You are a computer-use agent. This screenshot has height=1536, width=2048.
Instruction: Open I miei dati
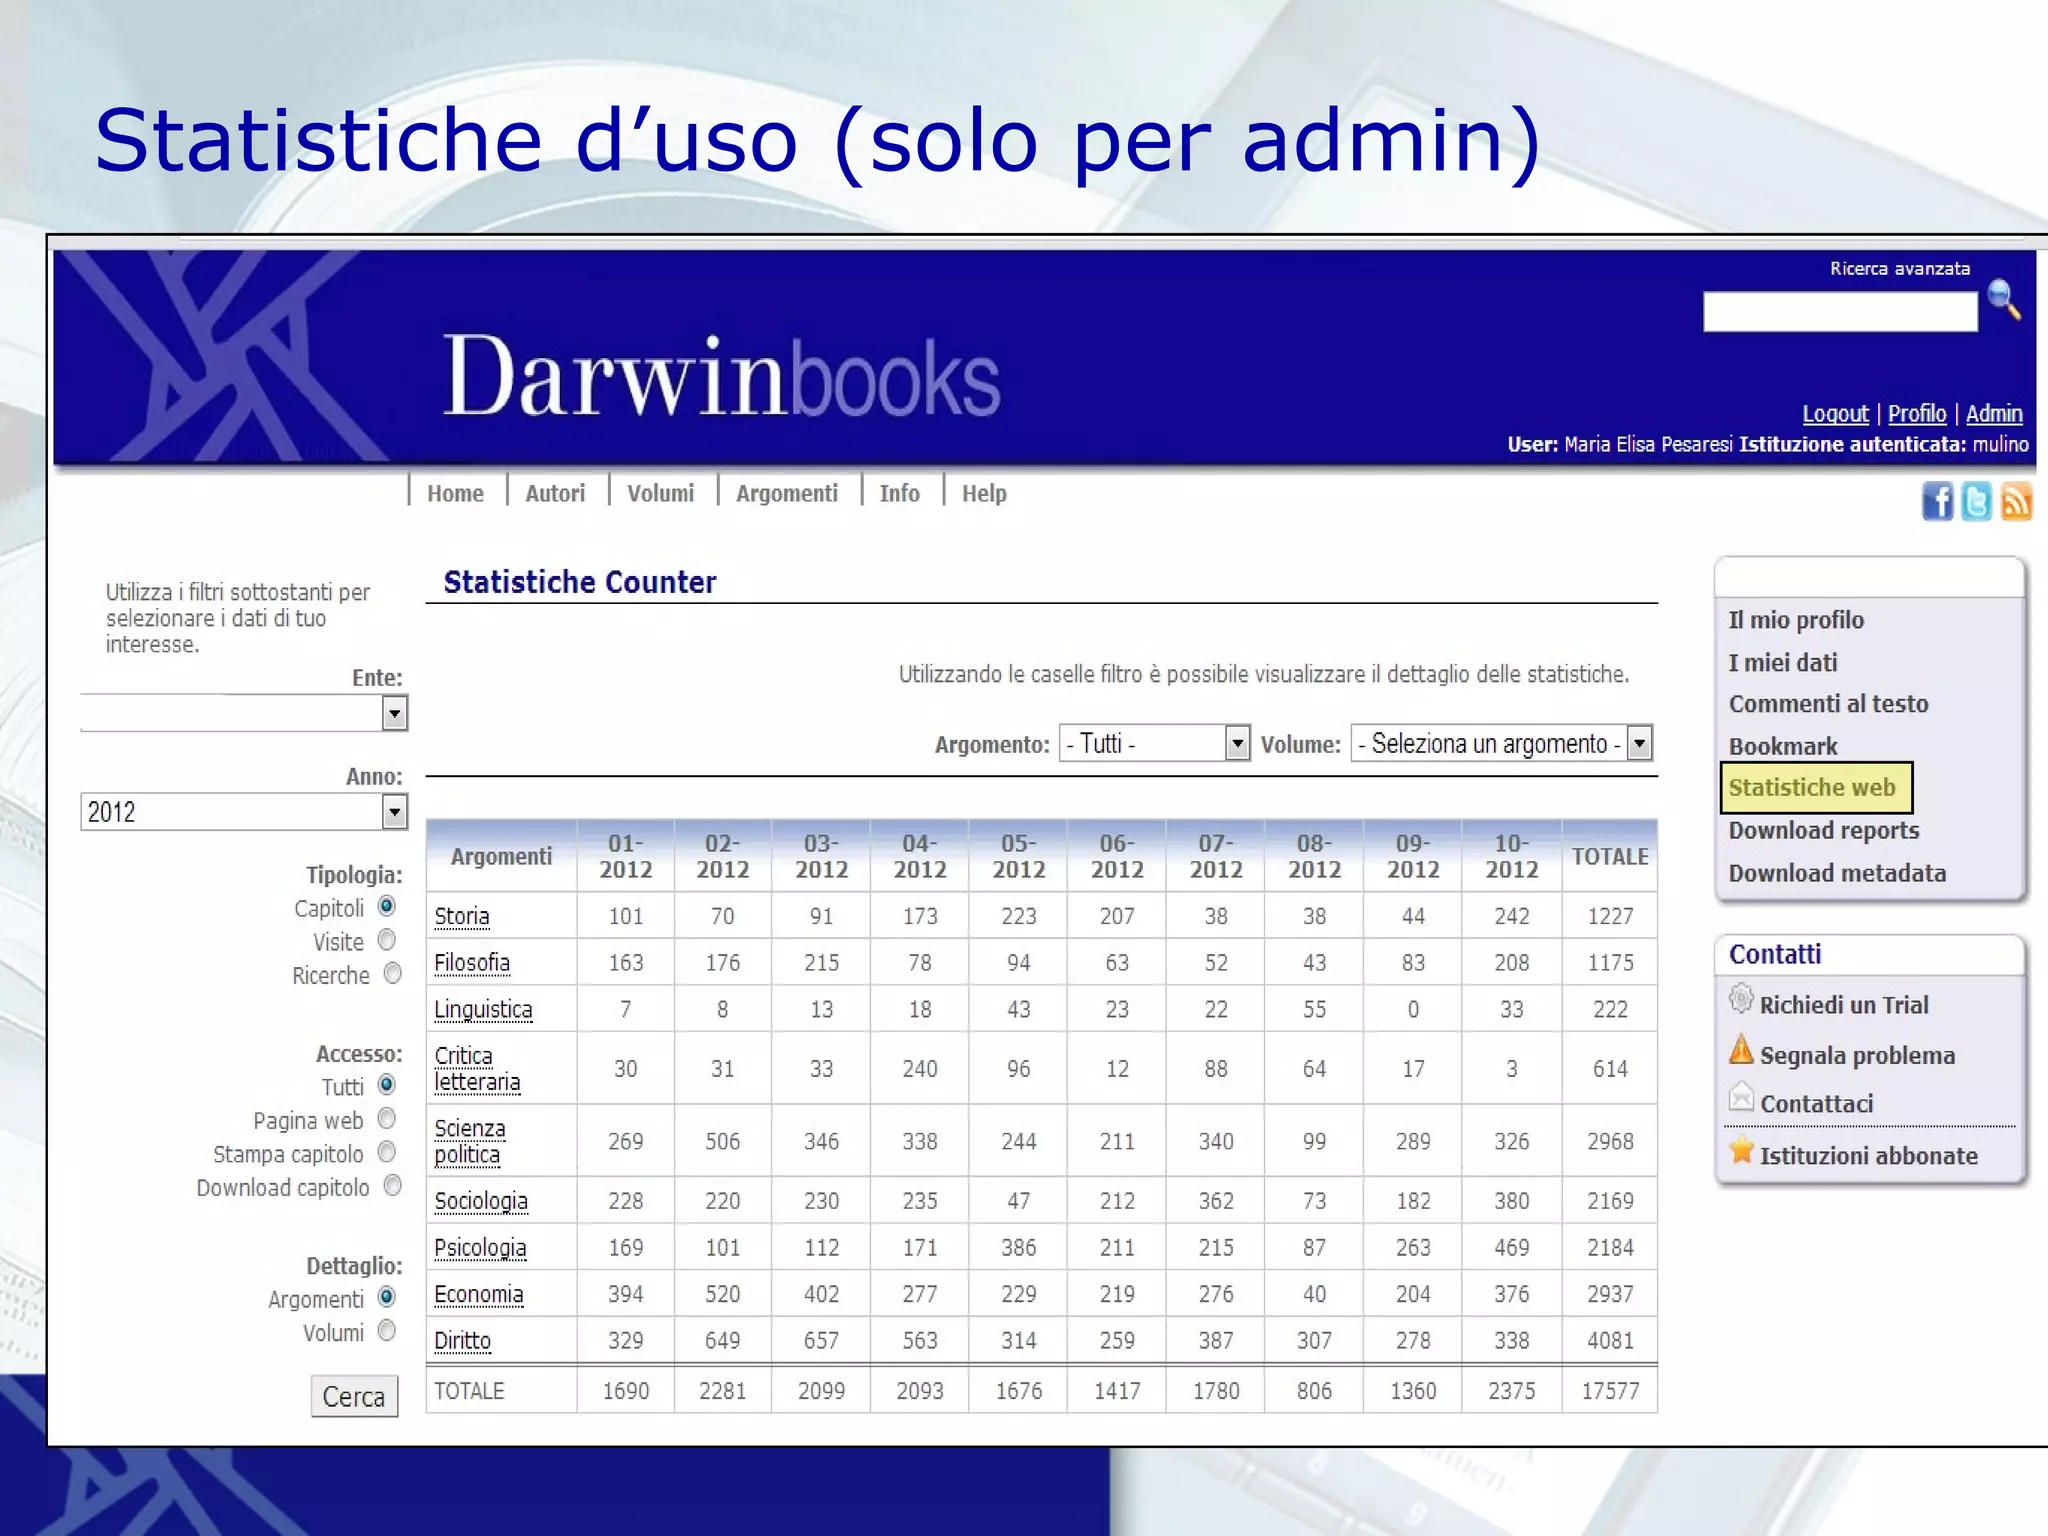1783,662
